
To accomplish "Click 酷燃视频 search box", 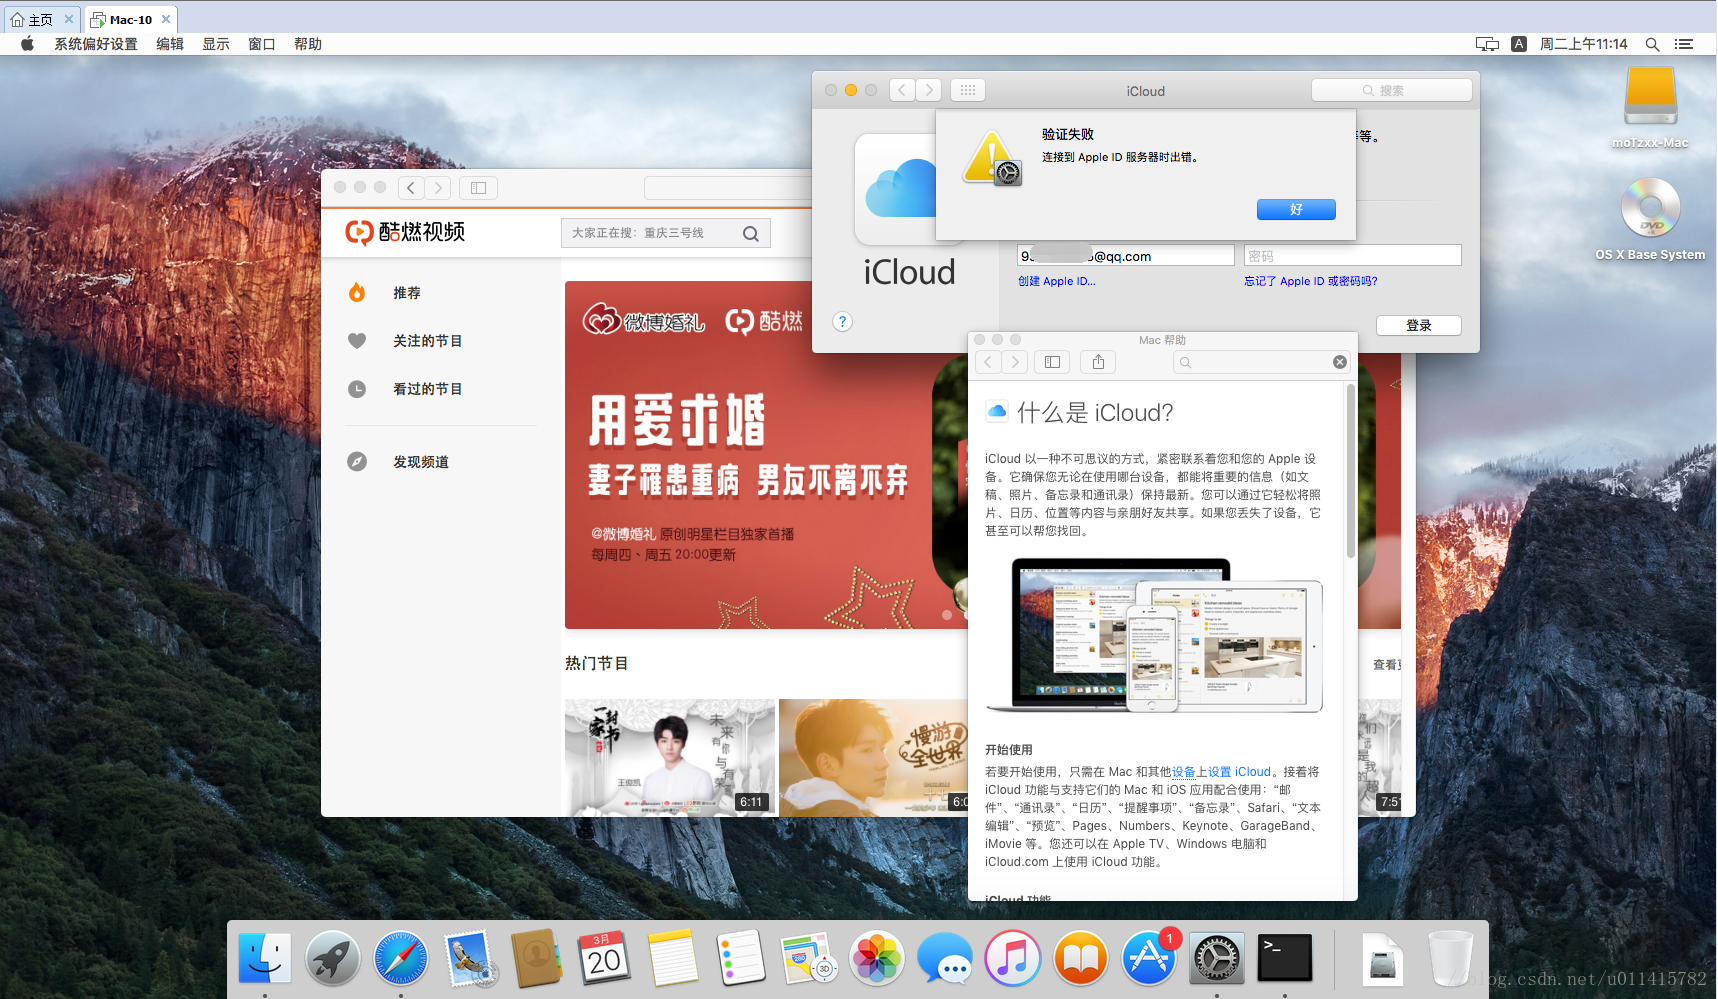I will point(666,233).
